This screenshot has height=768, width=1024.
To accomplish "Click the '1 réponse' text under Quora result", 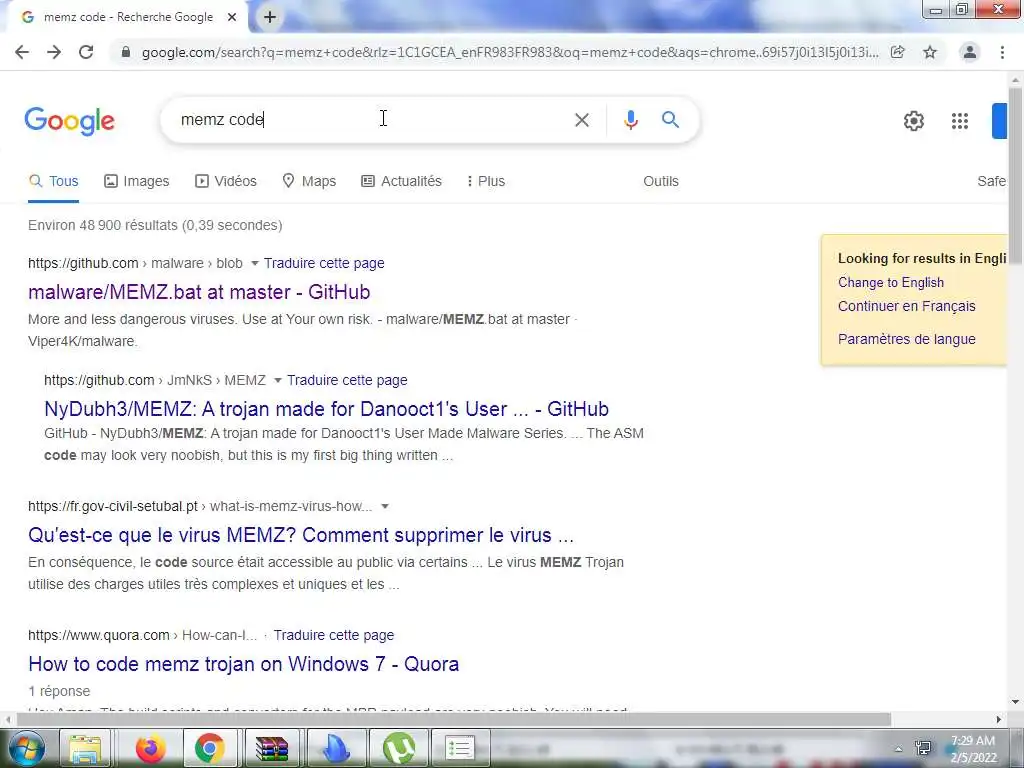I will point(59,691).
